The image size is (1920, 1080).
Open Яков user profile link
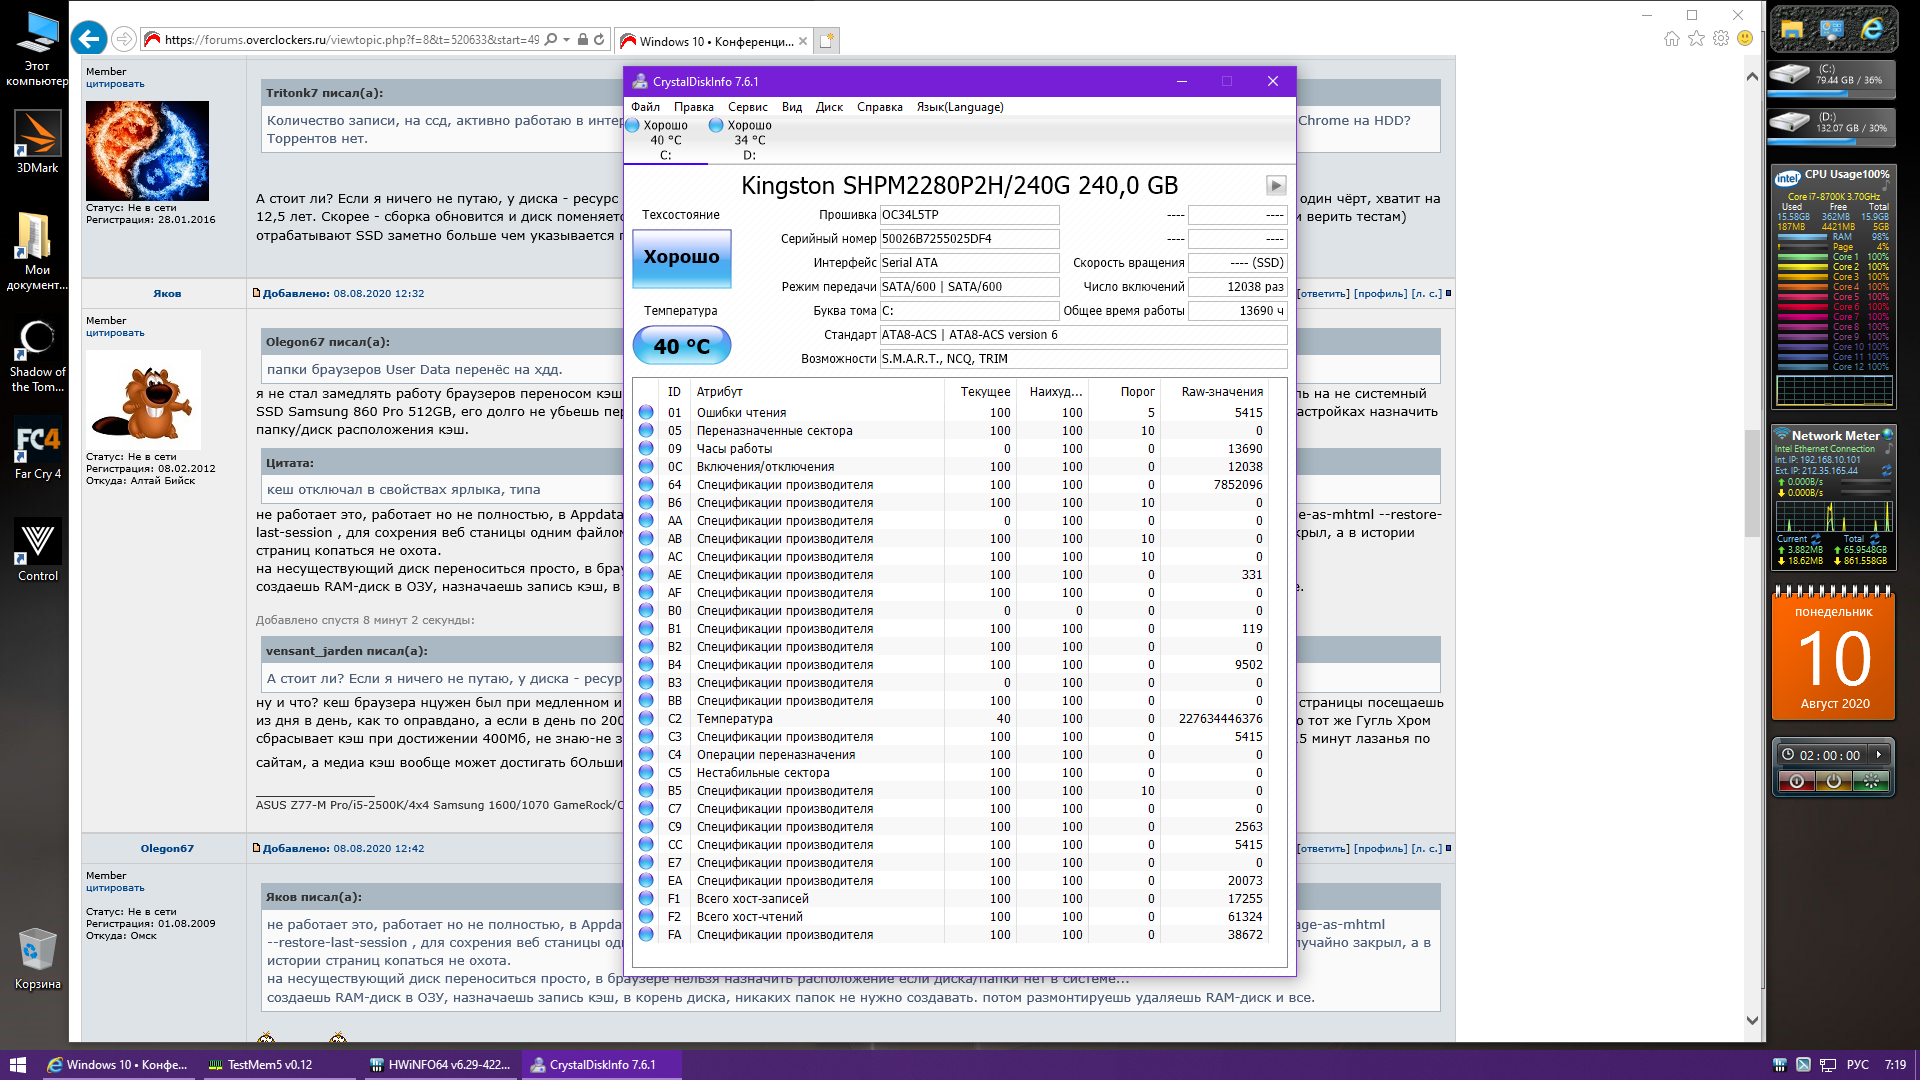click(x=167, y=293)
